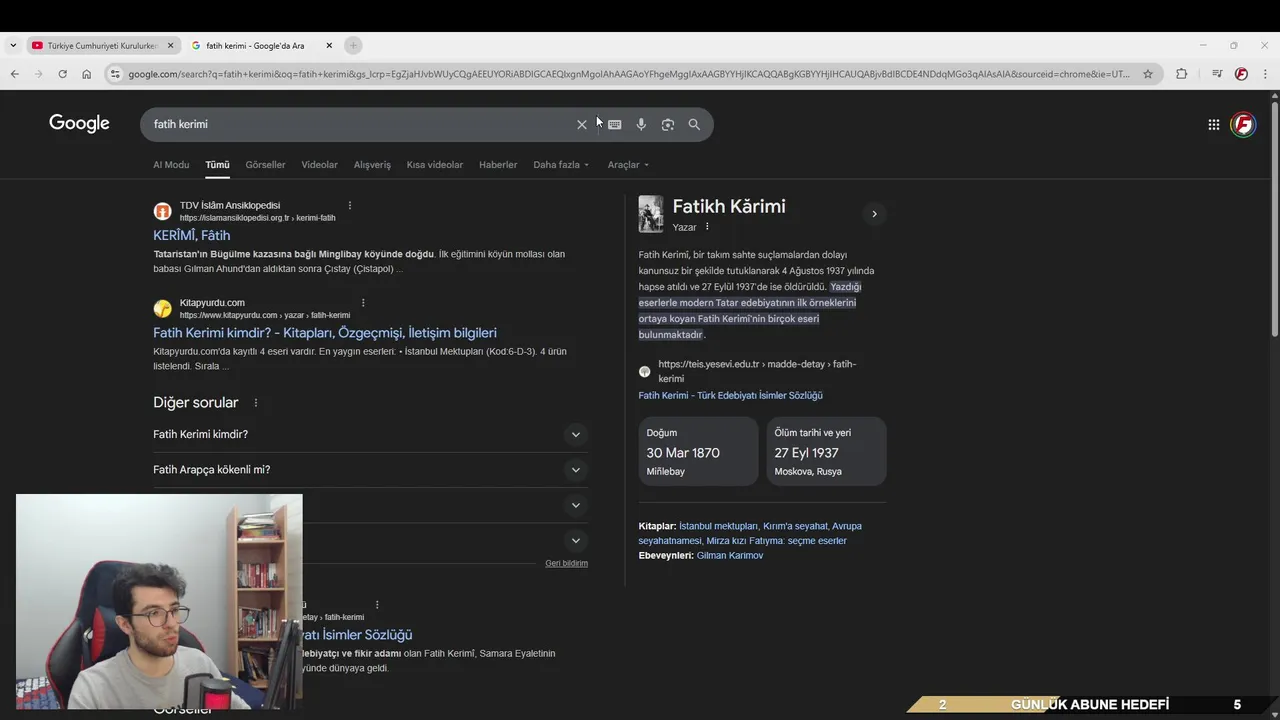Open the Google apps grid
The height and width of the screenshot is (720, 1280).
[x=1213, y=125]
